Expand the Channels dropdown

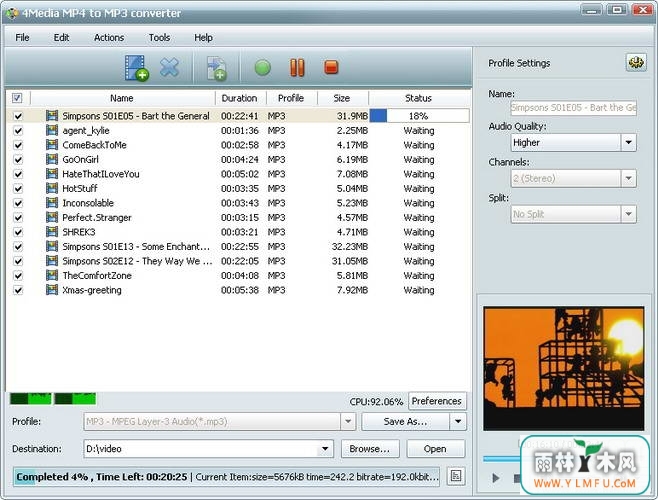pos(628,178)
